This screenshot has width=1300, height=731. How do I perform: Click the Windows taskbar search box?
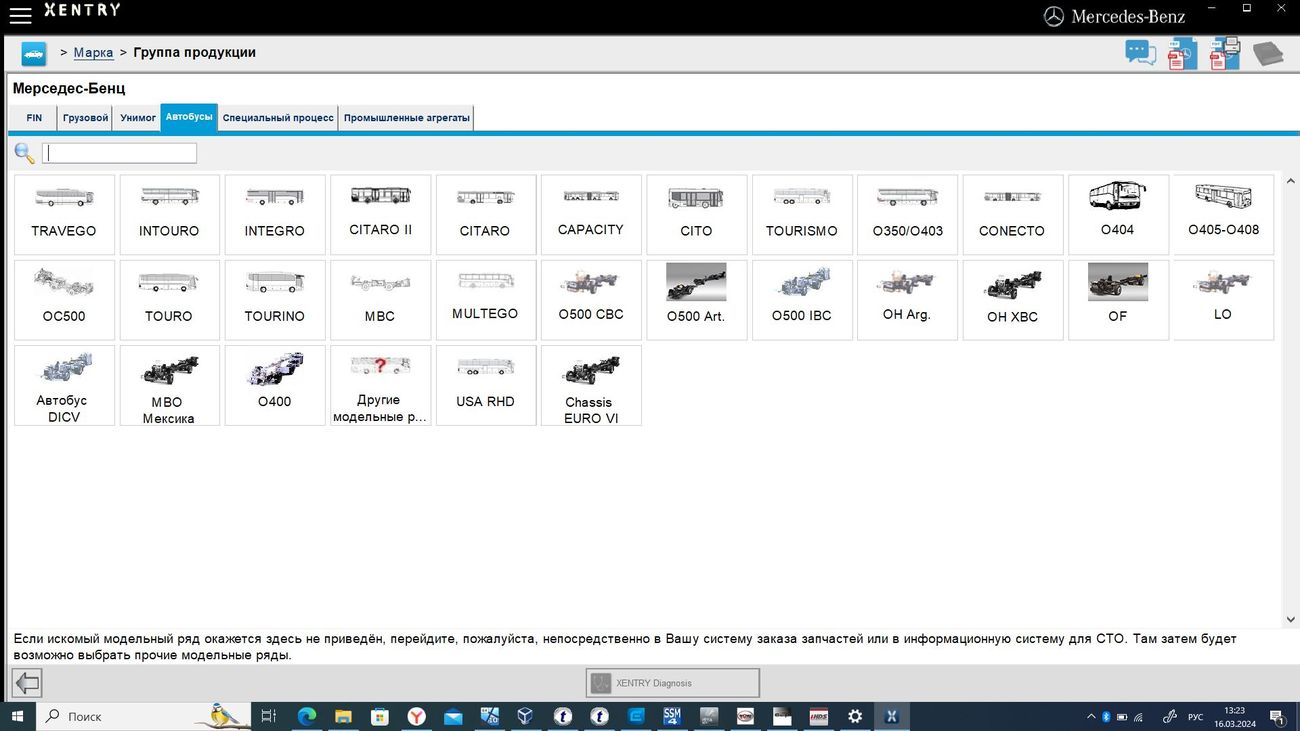[143, 716]
